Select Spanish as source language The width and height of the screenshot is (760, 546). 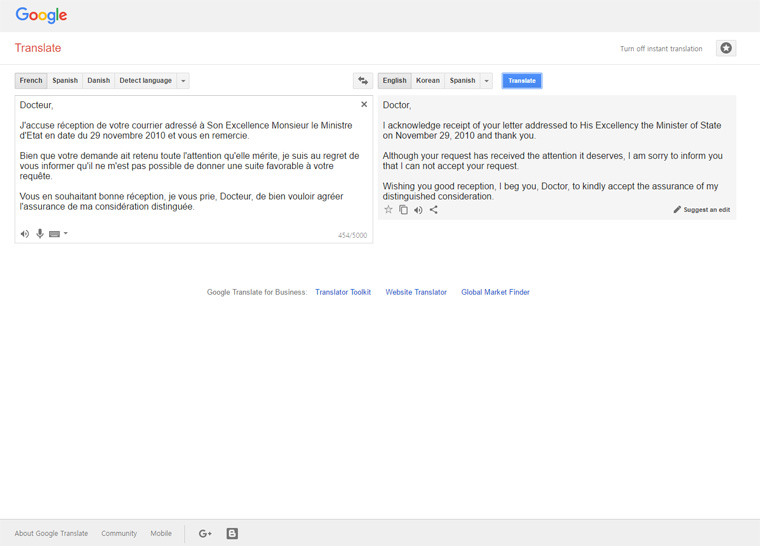65,80
